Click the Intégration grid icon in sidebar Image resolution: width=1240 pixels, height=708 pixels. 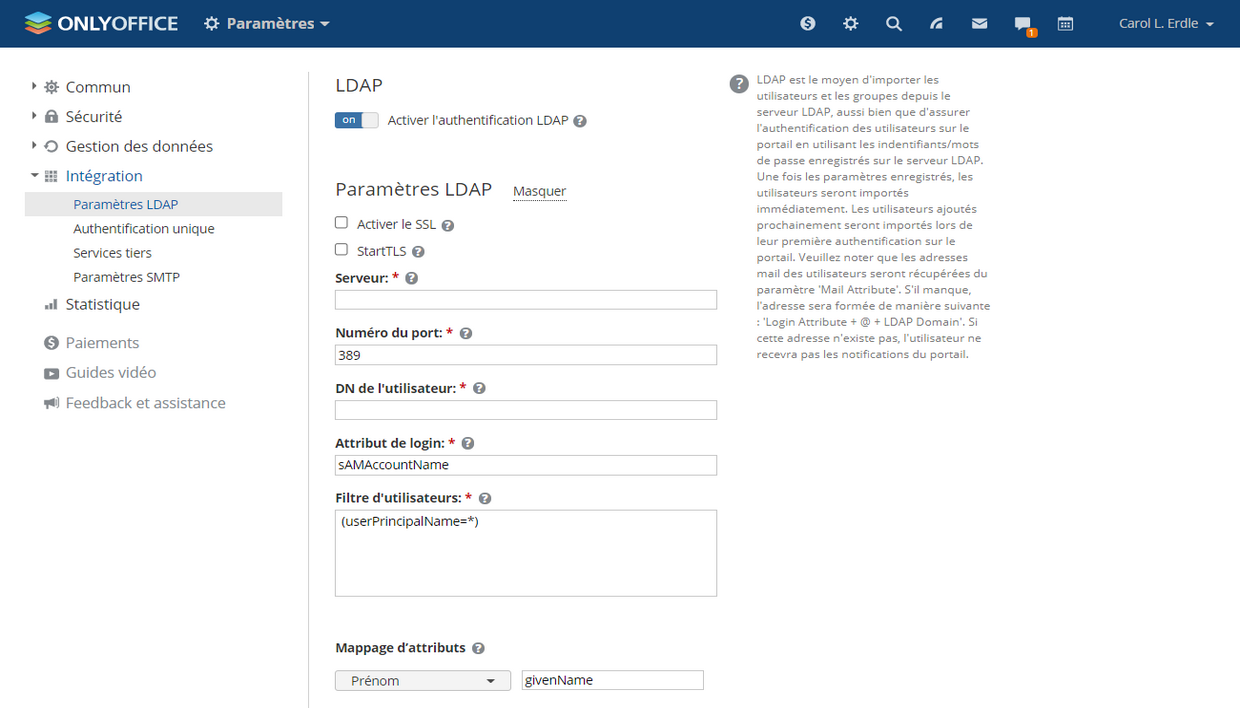coord(52,176)
